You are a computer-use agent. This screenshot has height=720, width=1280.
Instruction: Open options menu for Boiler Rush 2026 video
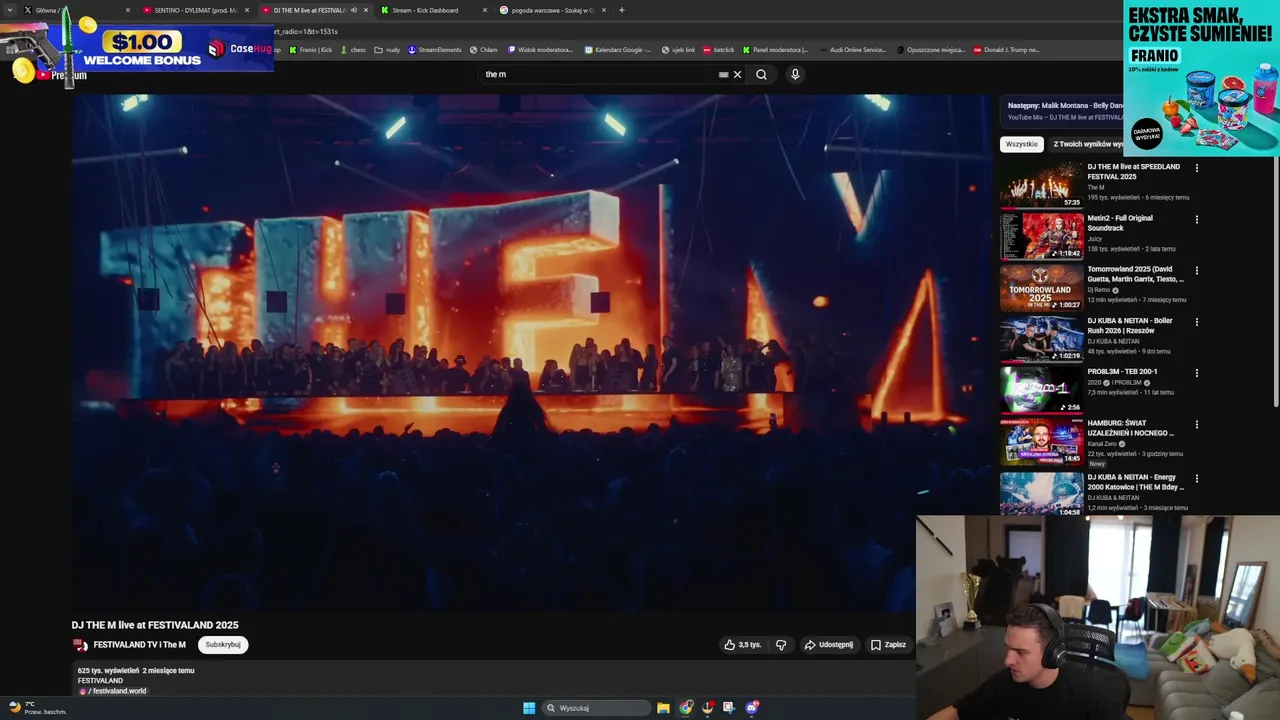tap(1197, 322)
